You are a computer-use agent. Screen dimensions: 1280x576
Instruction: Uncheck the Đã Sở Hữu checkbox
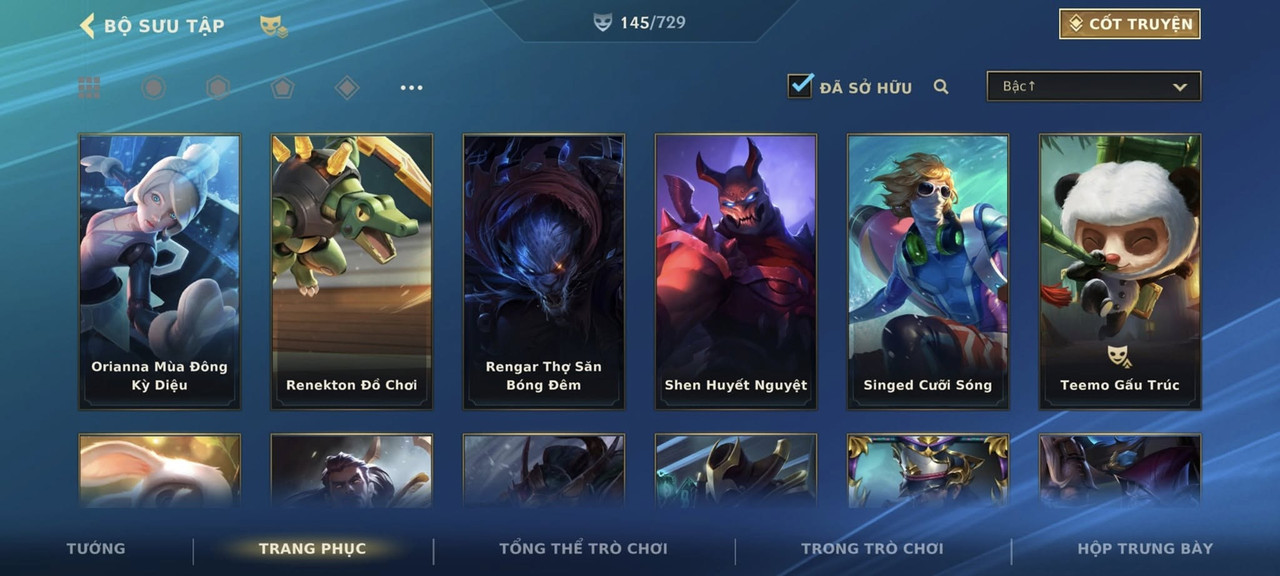[800, 86]
